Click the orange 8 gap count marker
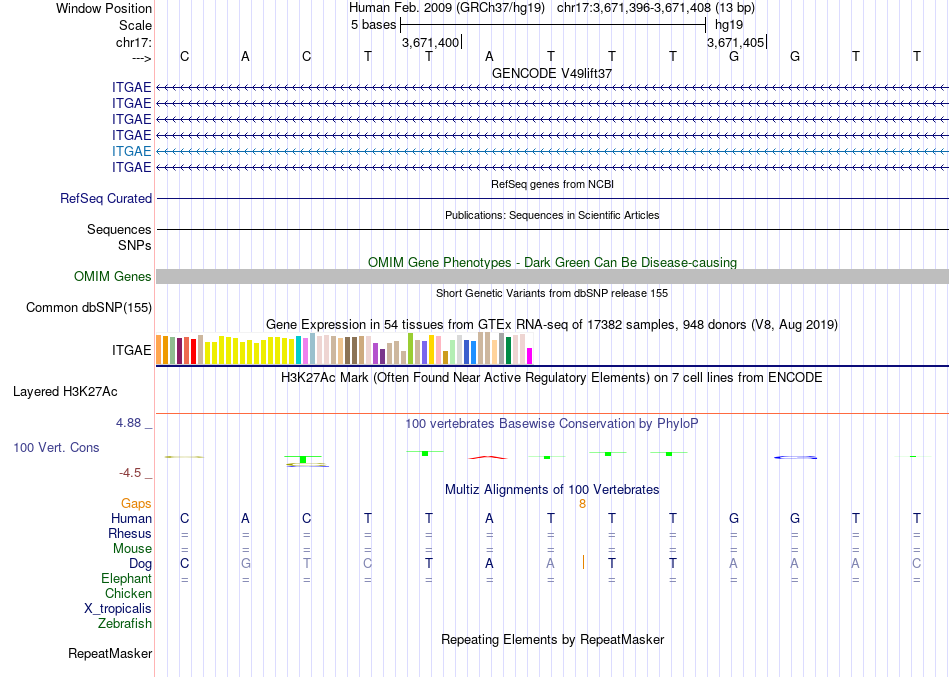The height and width of the screenshot is (677, 950). point(582,504)
